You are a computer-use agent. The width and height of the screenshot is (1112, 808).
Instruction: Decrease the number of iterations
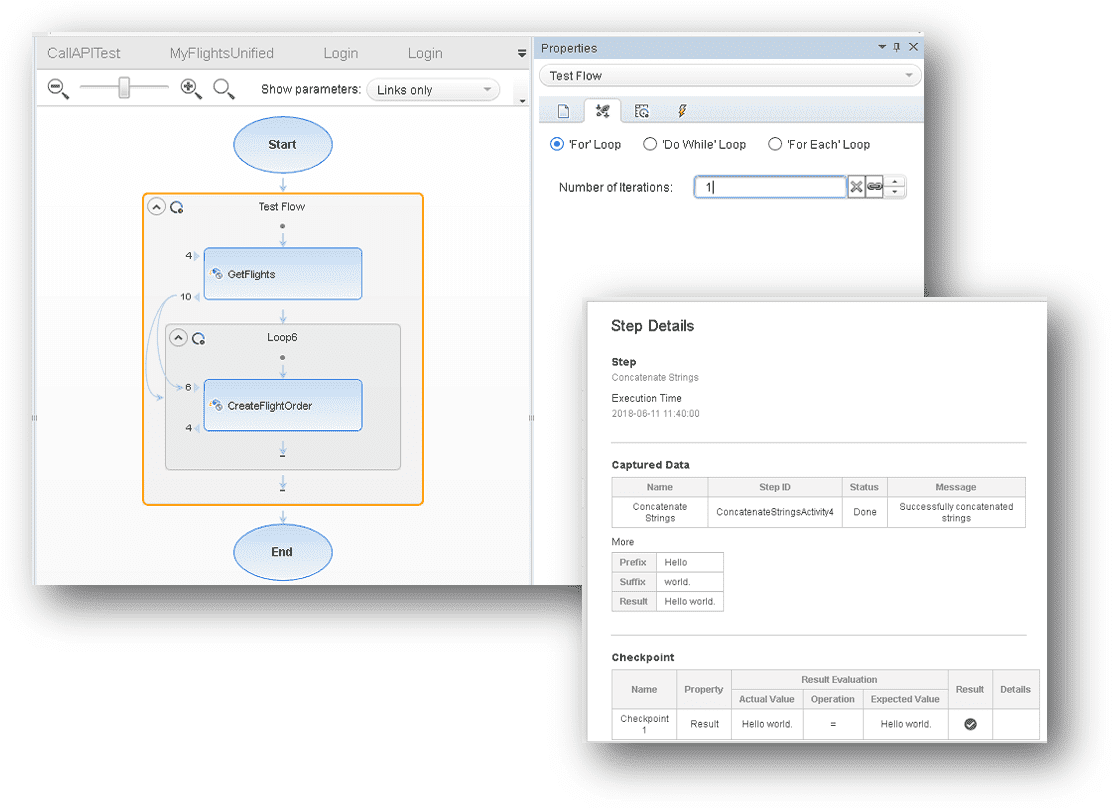[895, 193]
